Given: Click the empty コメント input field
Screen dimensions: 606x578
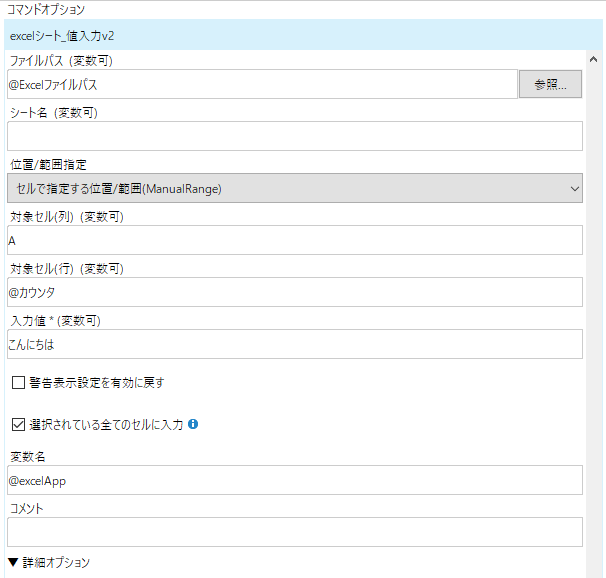Looking at the screenshot, I should pyautogui.click(x=295, y=532).
